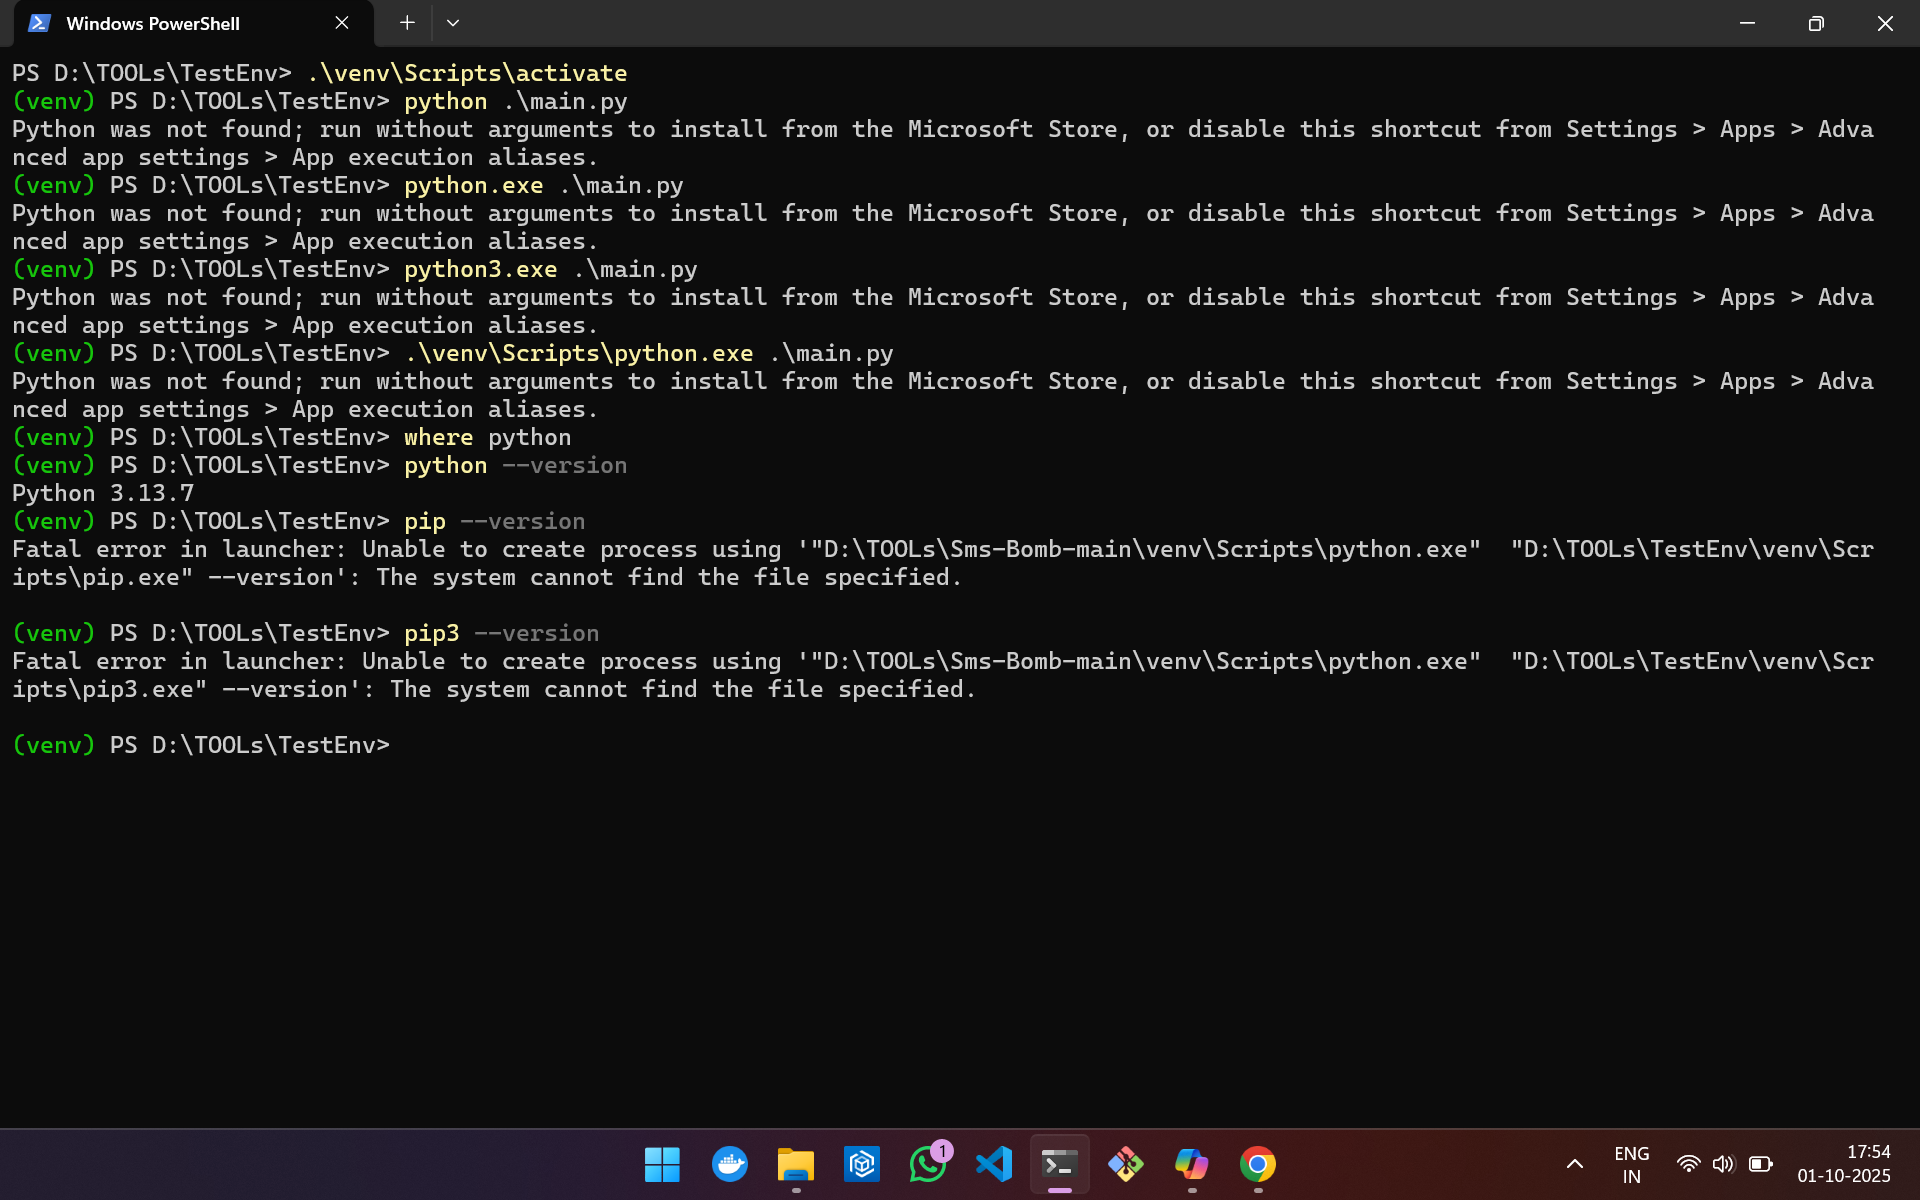The image size is (1920, 1200).
Task: Launch Visual Studio Code
Action: click(x=993, y=1165)
